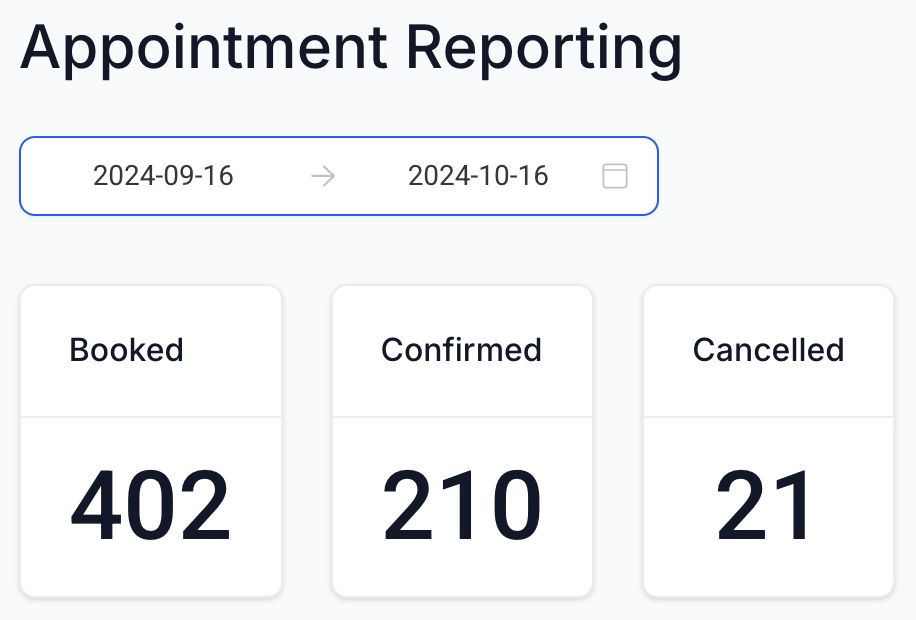Click empty space left of the start date
916x620 pixels.
(x=55, y=176)
